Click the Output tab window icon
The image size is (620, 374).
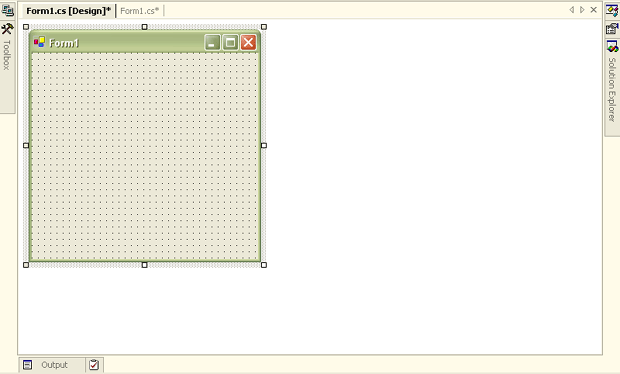[27, 365]
